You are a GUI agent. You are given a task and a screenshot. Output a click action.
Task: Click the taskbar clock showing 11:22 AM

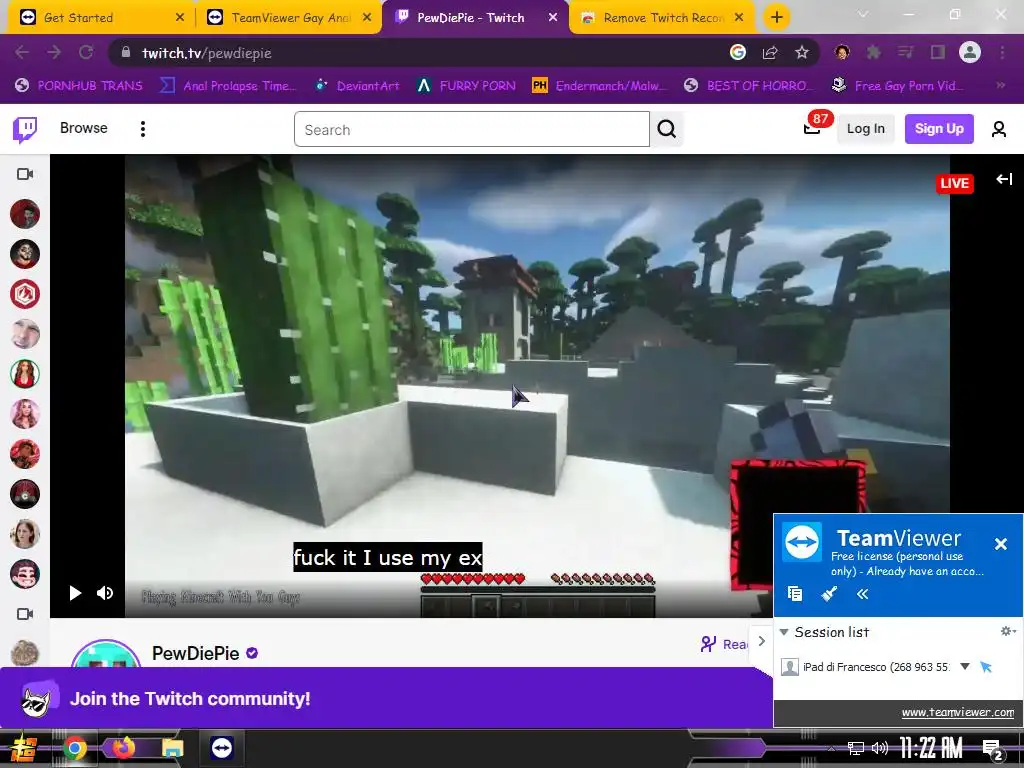[931, 748]
